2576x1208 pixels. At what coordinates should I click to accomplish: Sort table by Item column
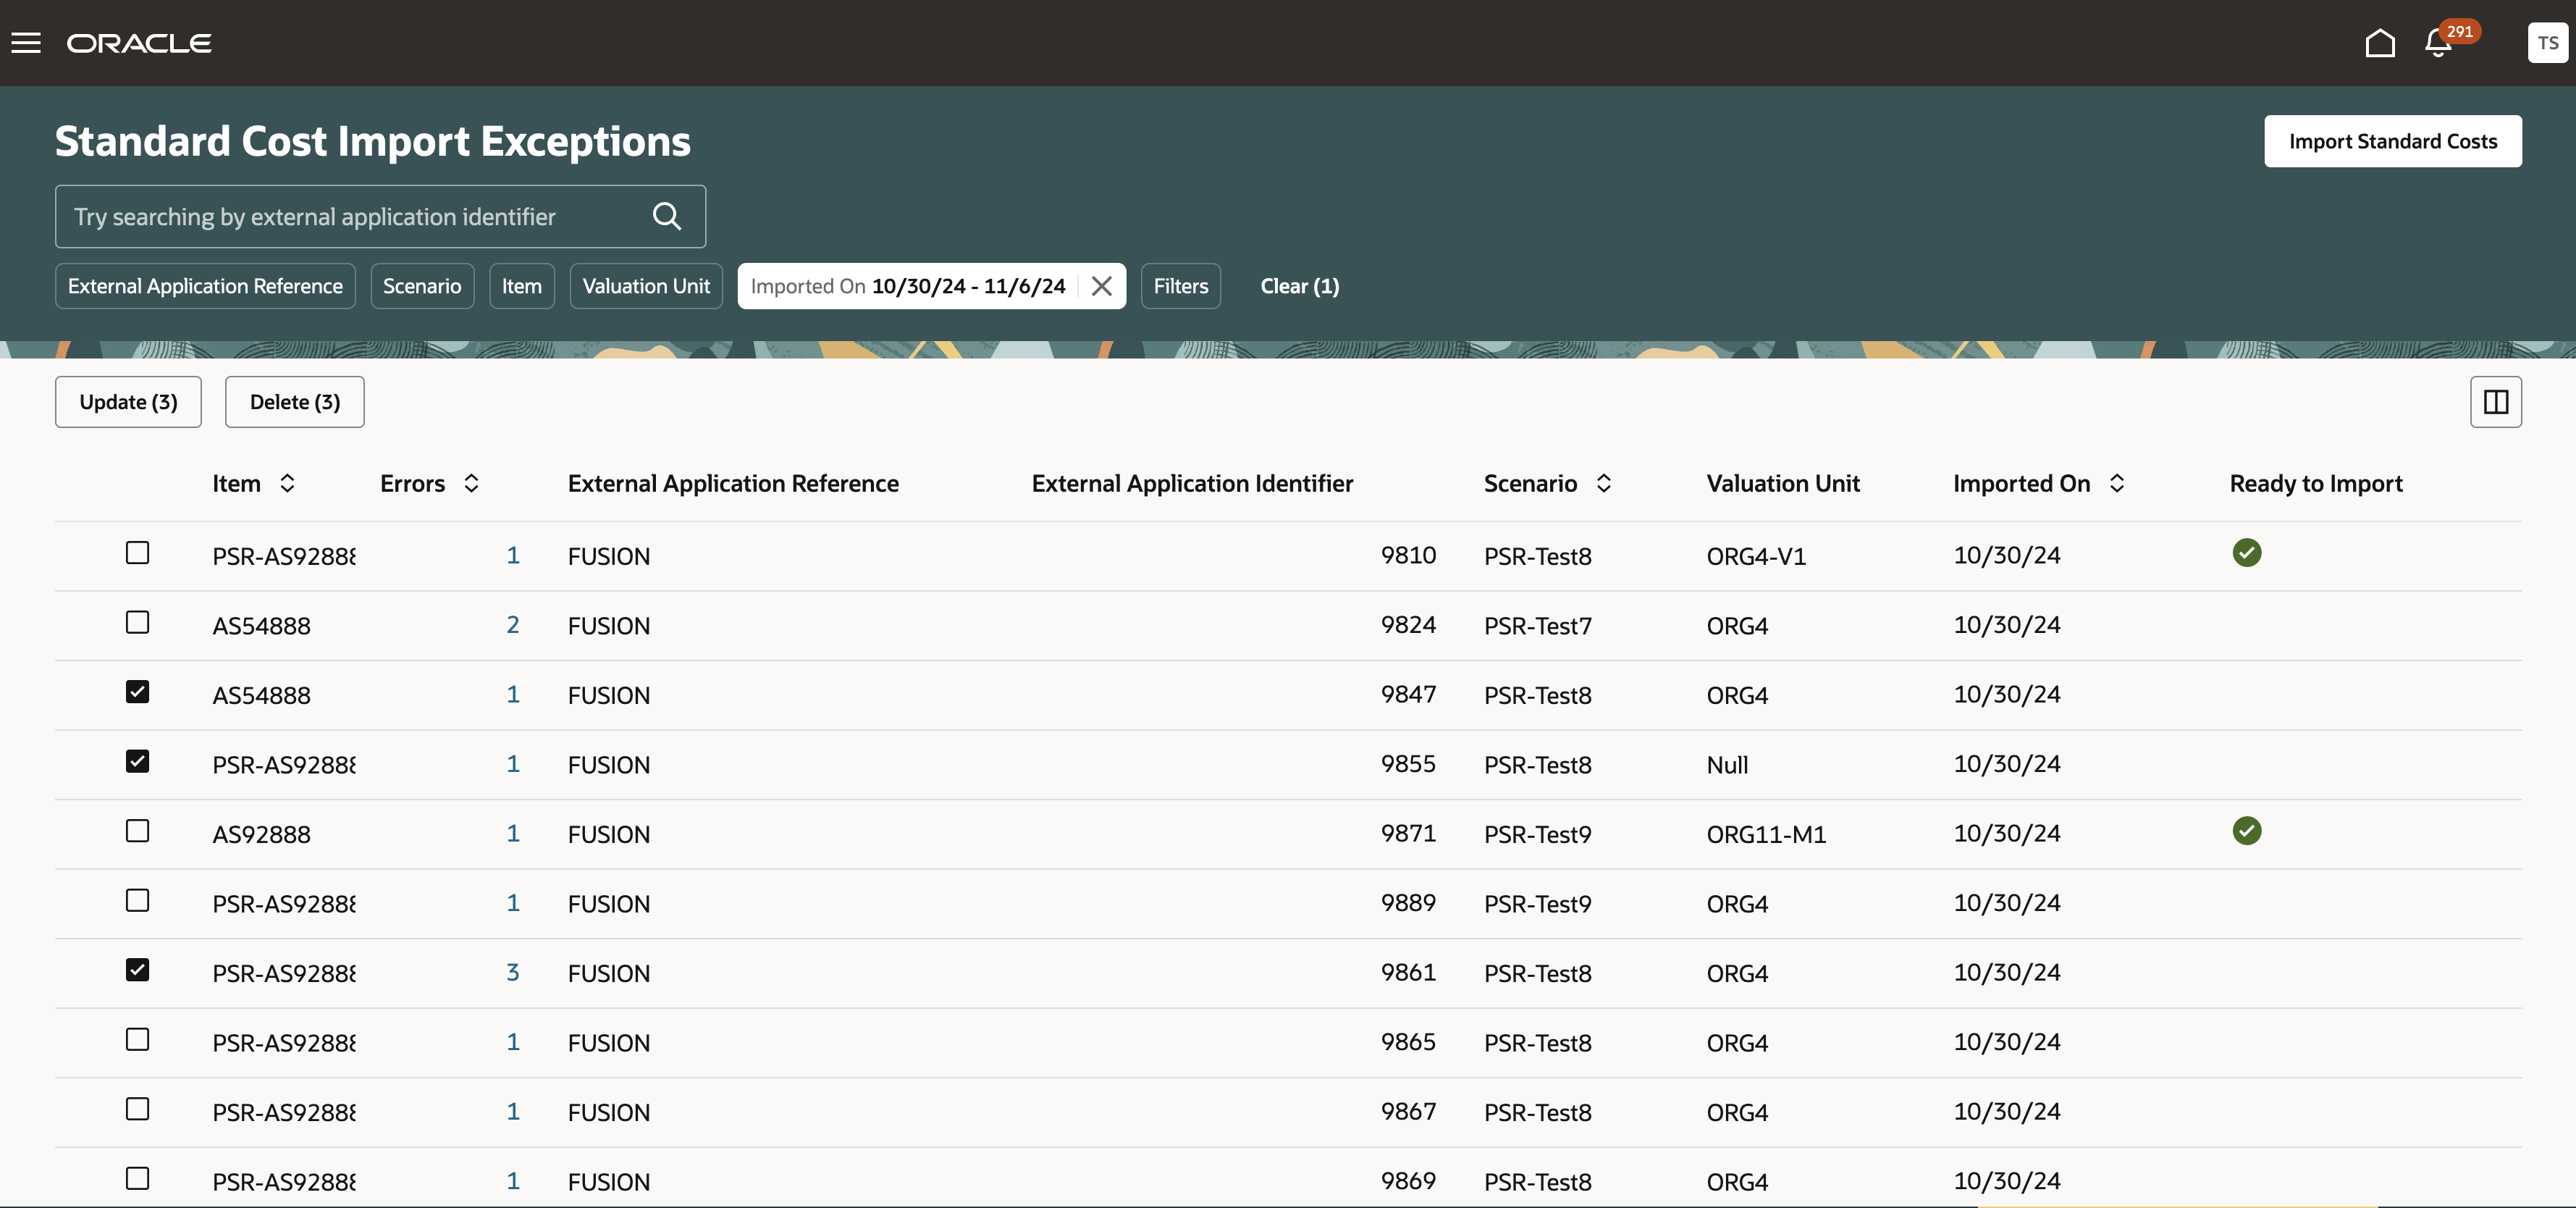point(287,484)
